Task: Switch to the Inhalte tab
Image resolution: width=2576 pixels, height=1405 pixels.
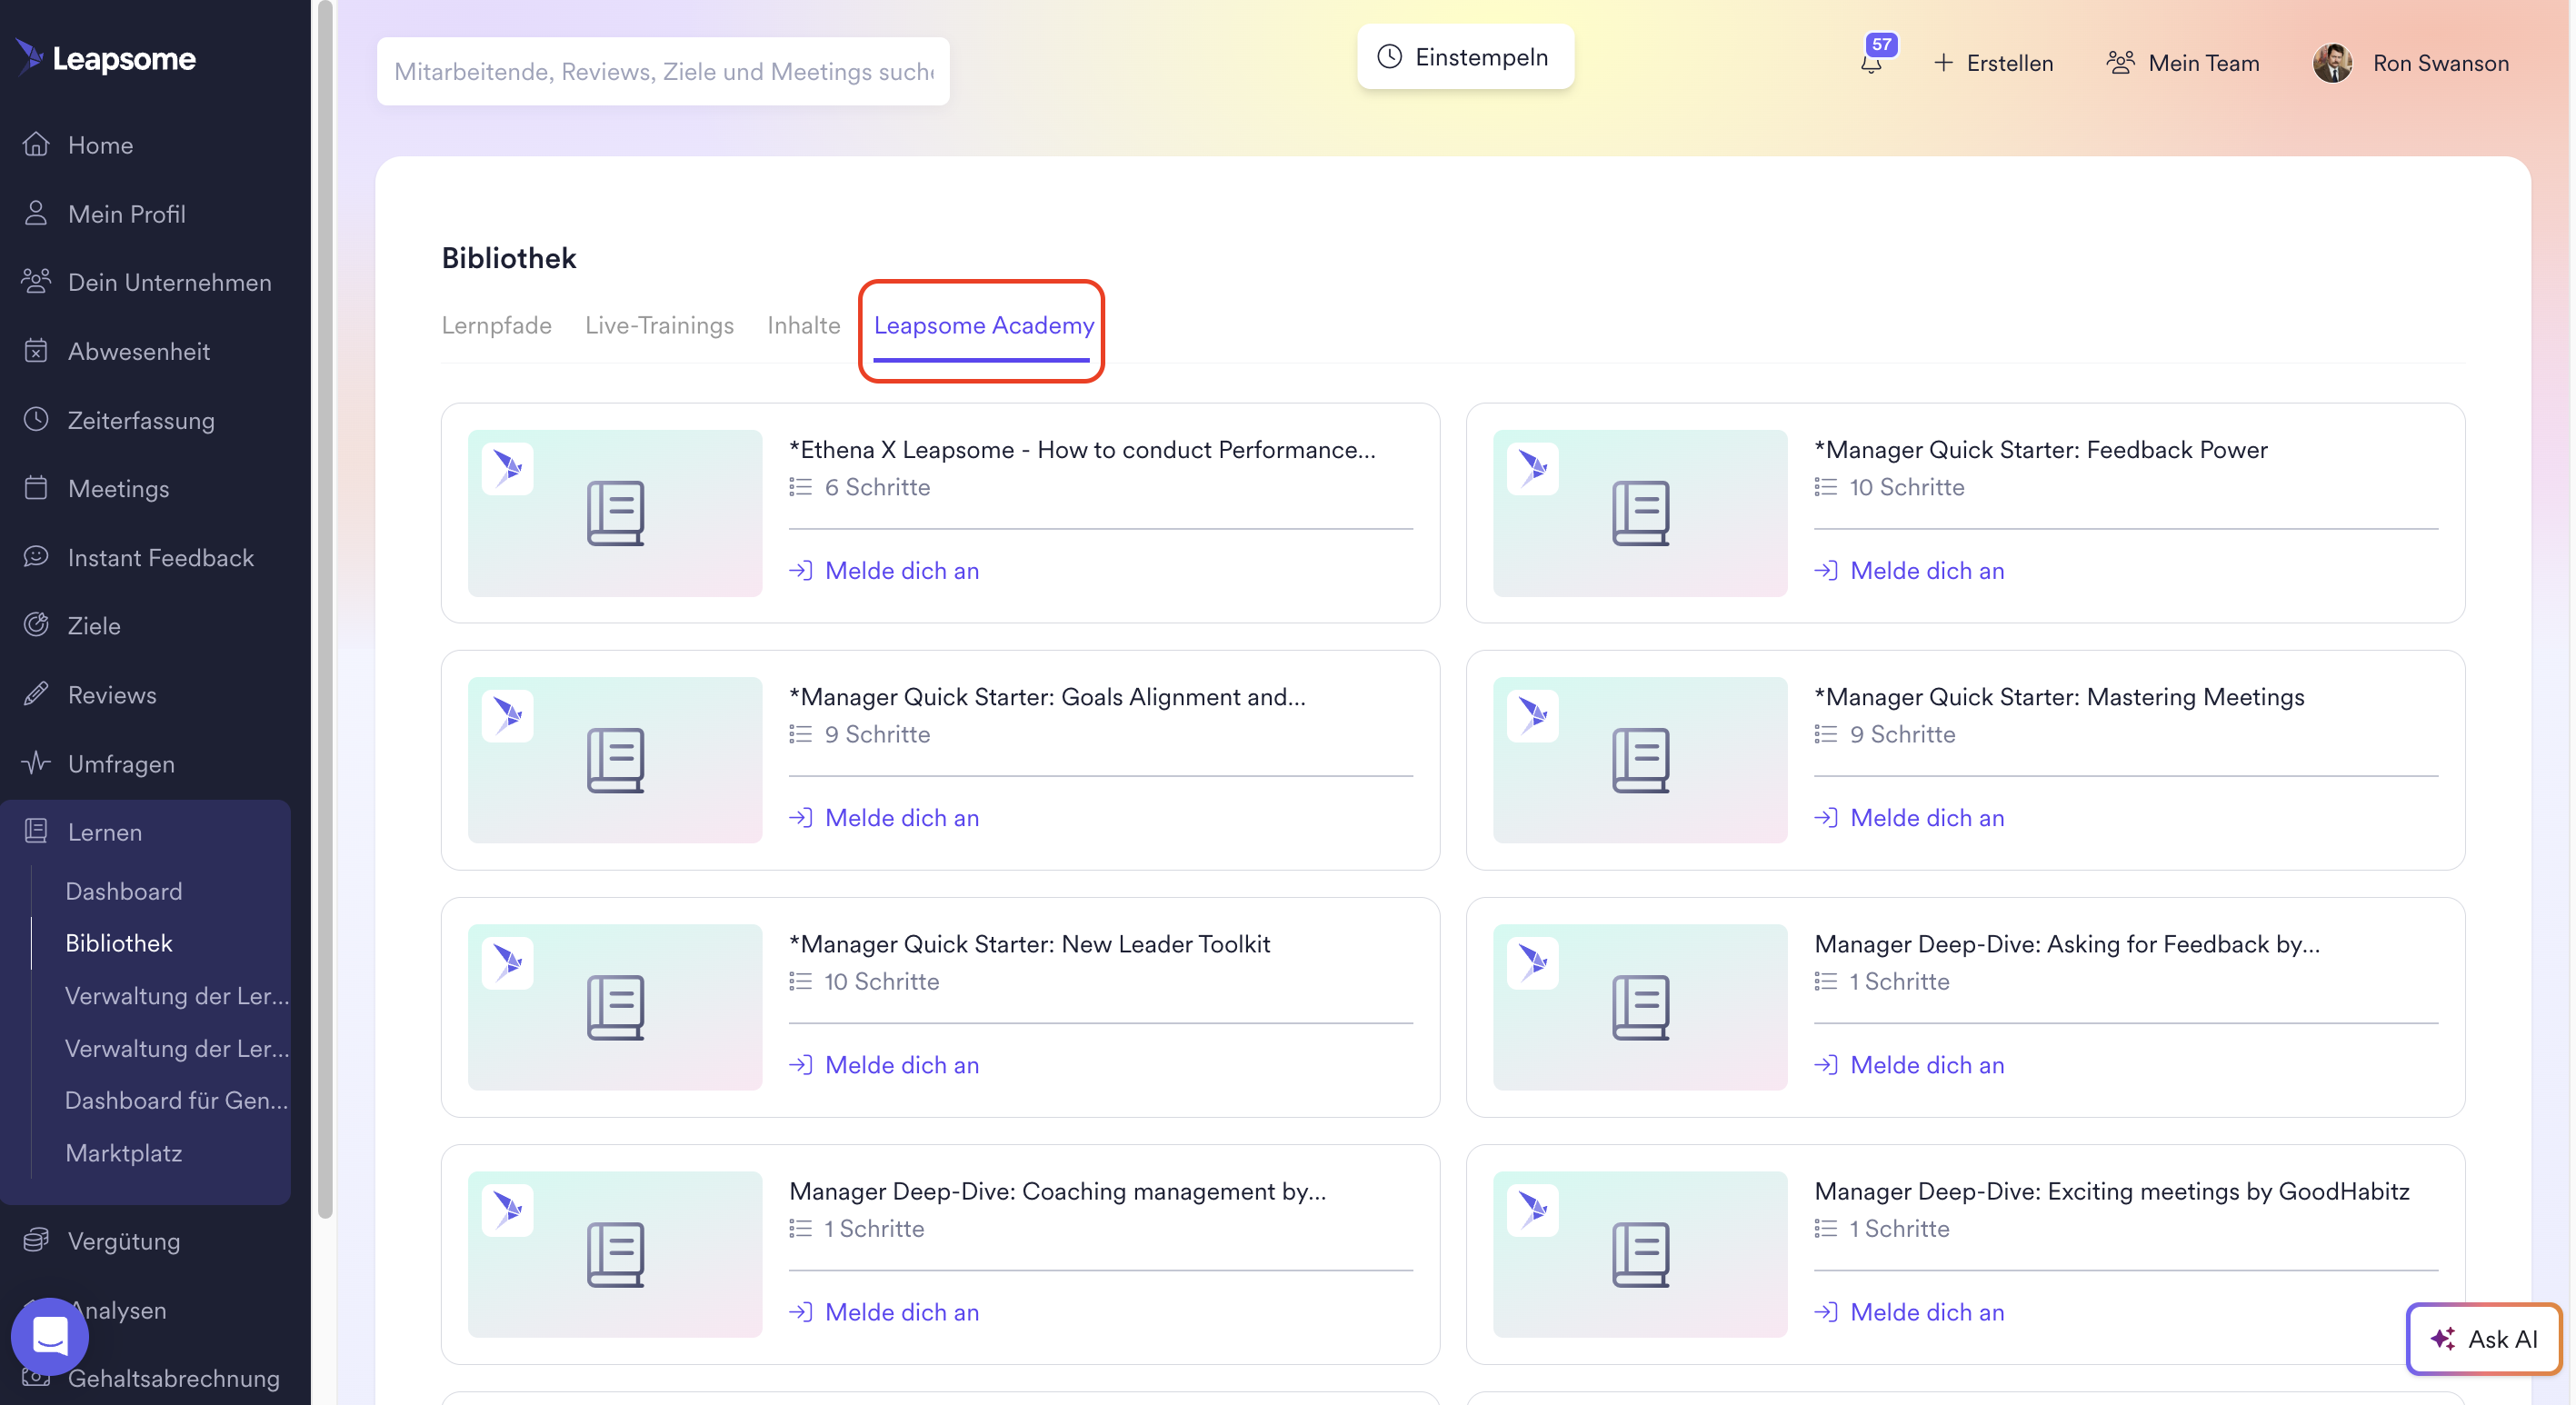Action: (x=803, y=325)
